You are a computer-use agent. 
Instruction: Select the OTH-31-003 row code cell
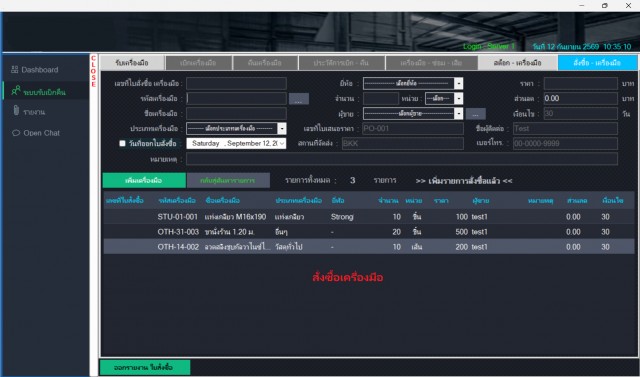point(178,232)
